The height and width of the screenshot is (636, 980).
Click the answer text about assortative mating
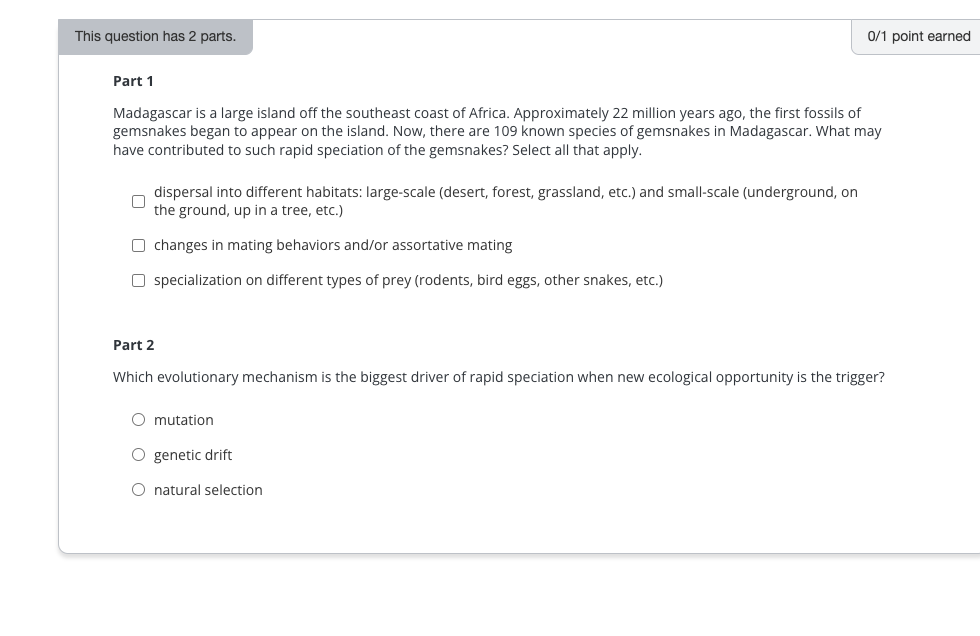pos(333,244)
